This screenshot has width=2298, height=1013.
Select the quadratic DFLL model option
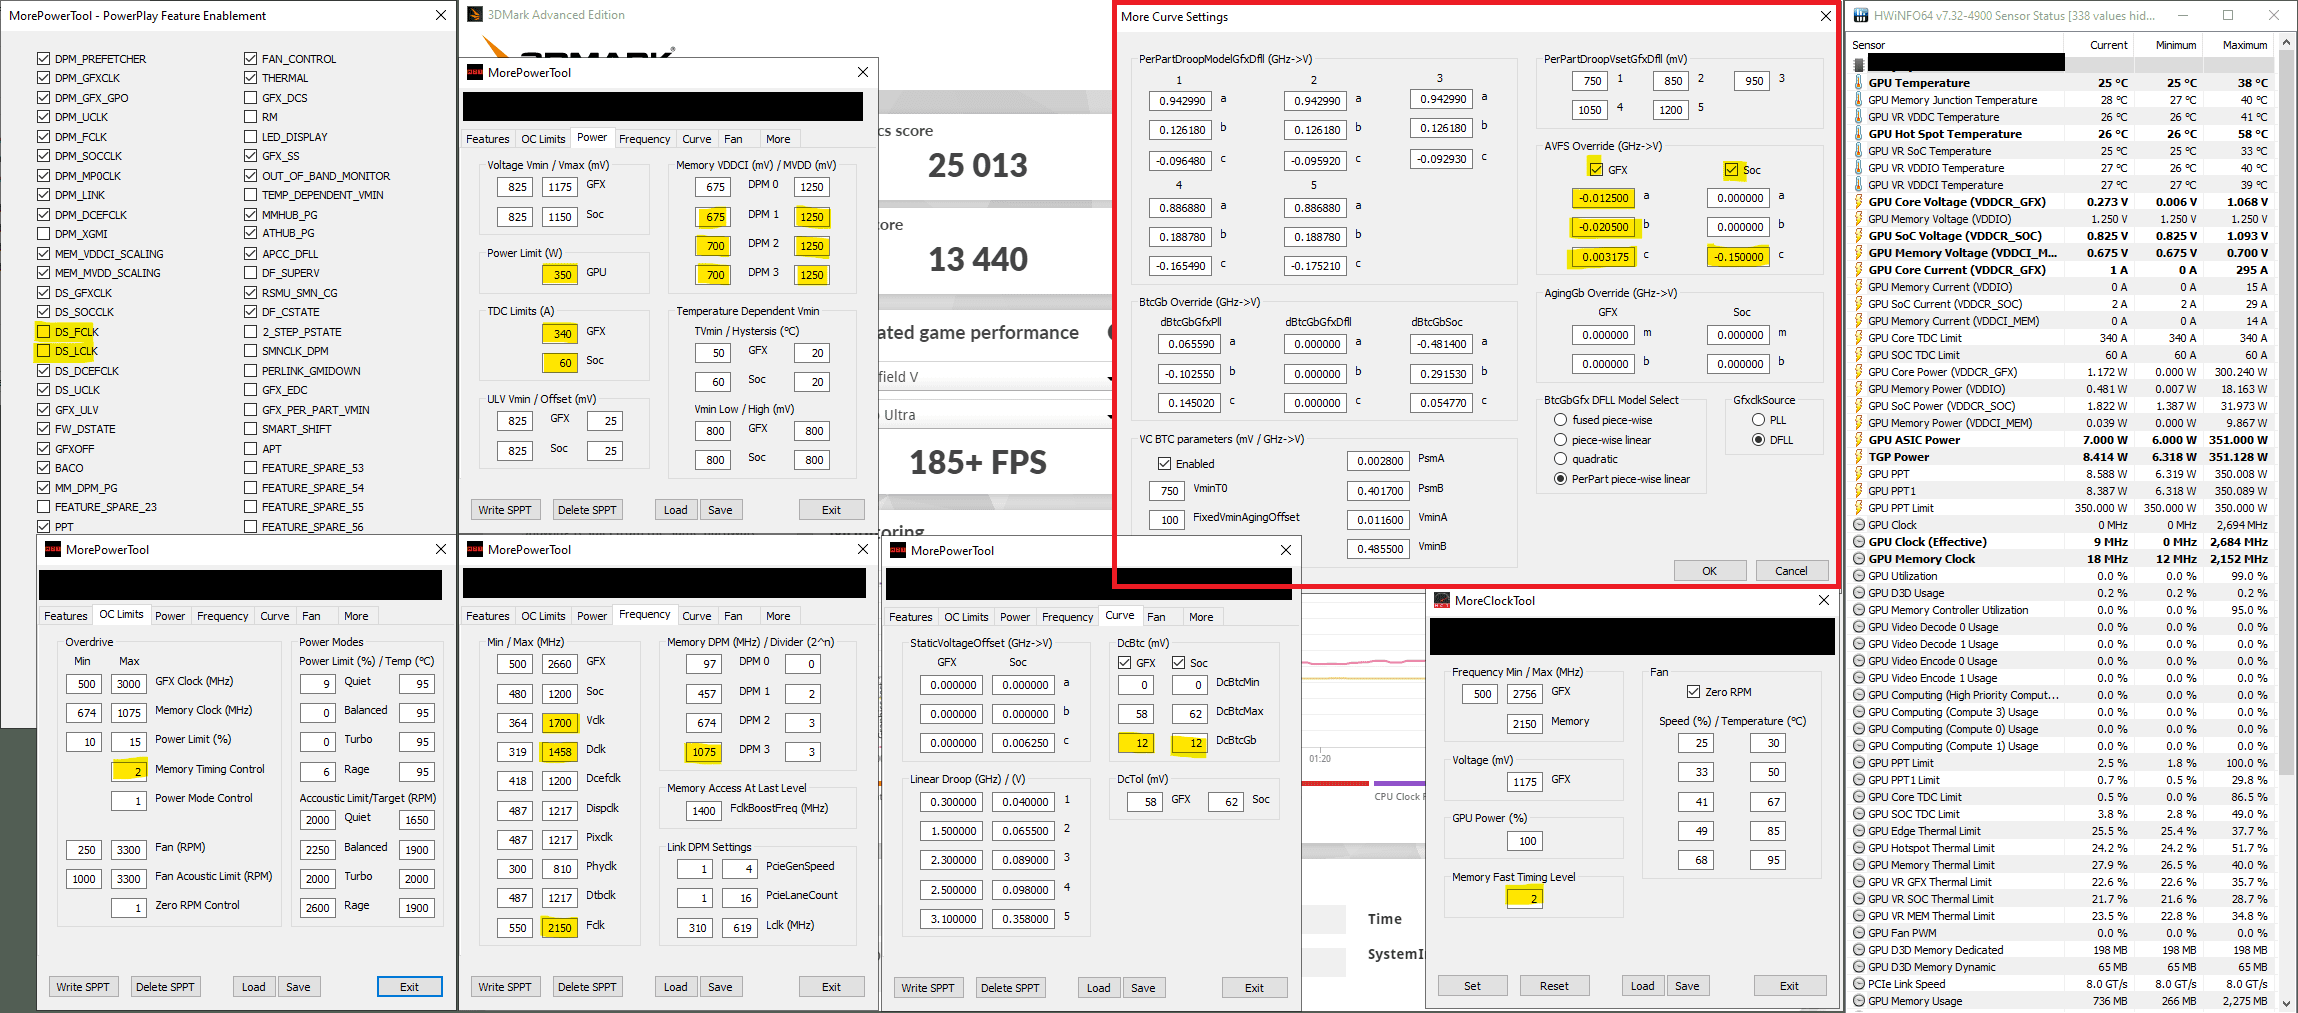tap(1560, 459)
